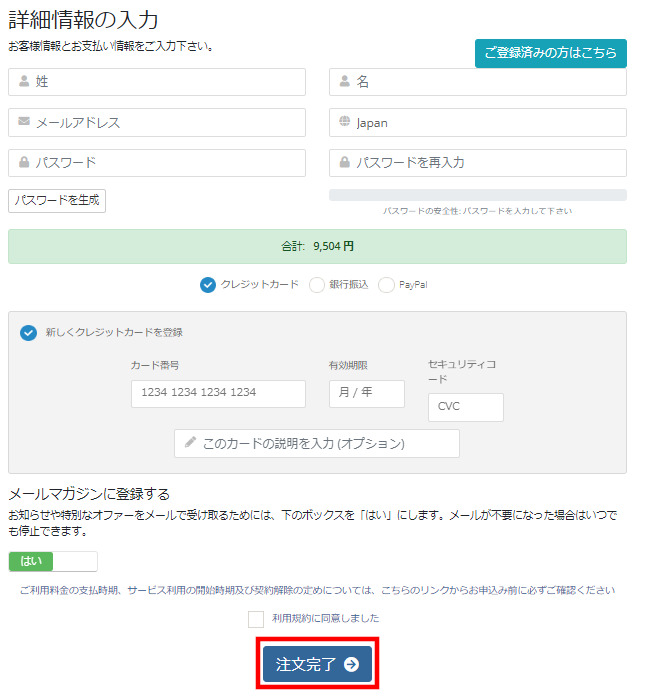Click ご登録済みの方はこちら login button
Viewport: 649px width, 697px height.
point(551,53)
